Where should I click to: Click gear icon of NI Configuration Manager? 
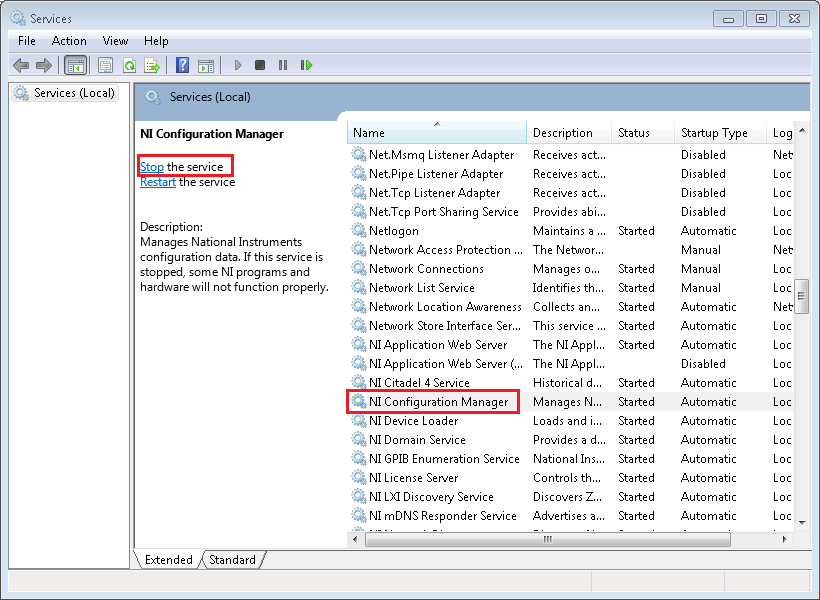coord(358,401)
